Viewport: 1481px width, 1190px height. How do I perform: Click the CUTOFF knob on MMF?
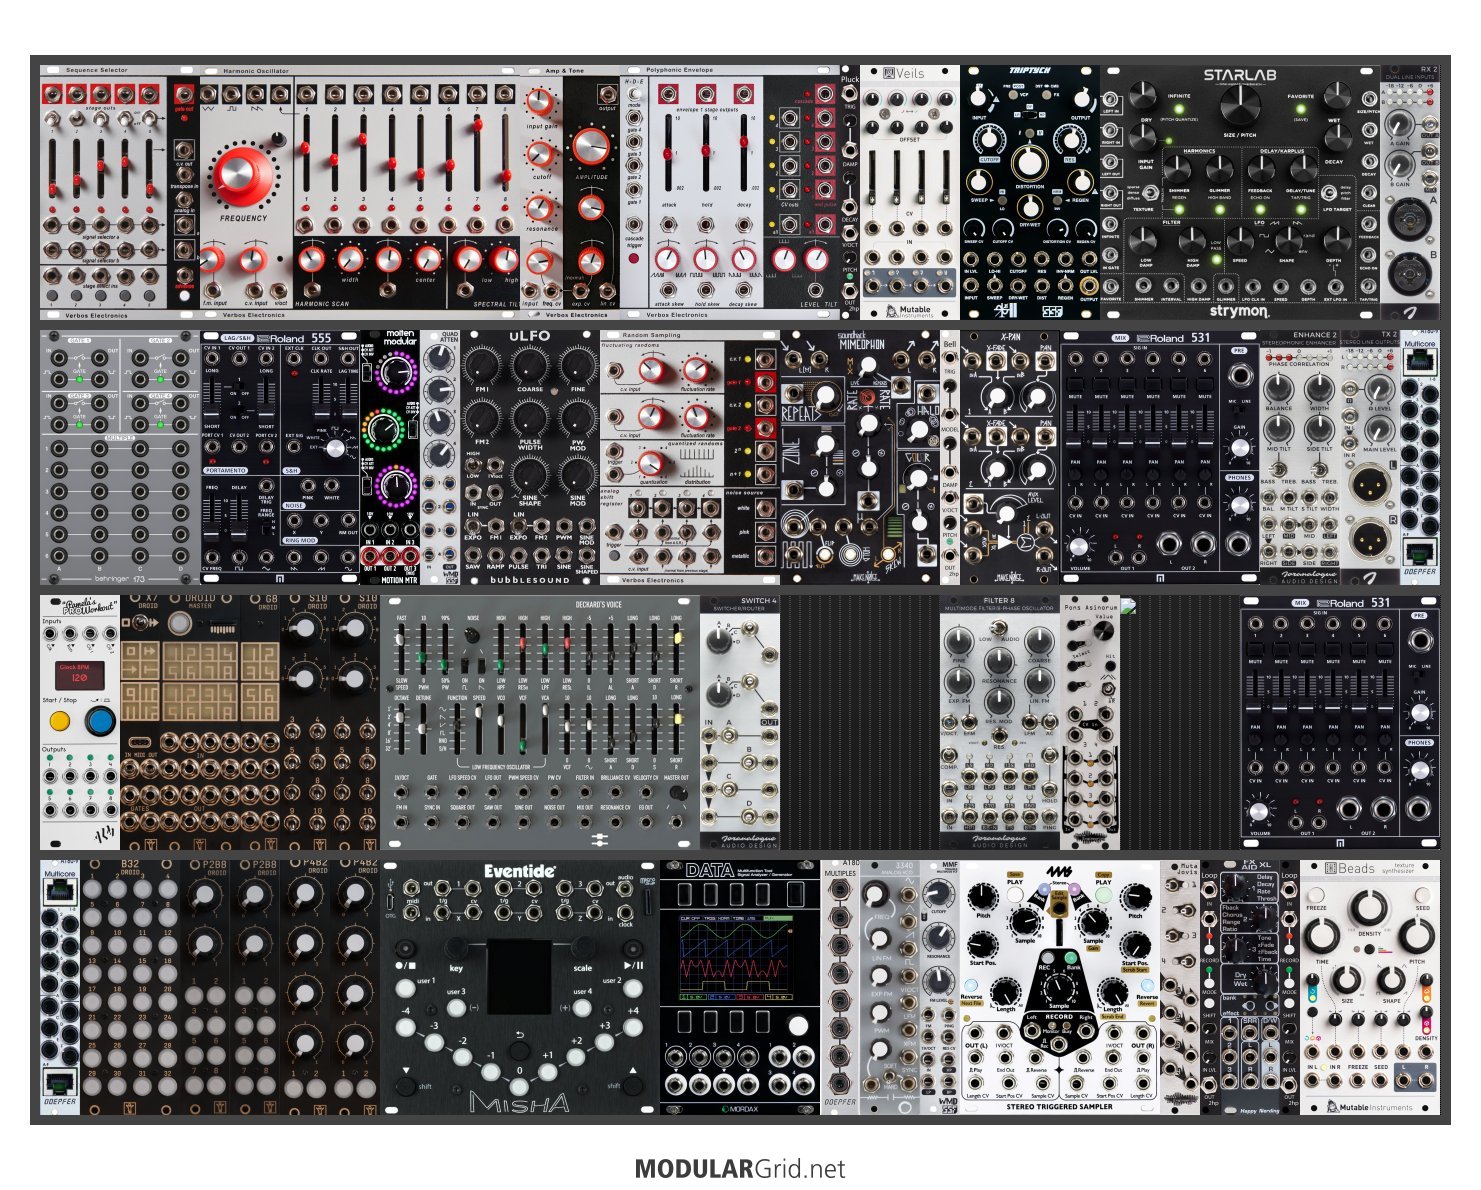click(x=939, y=893)
